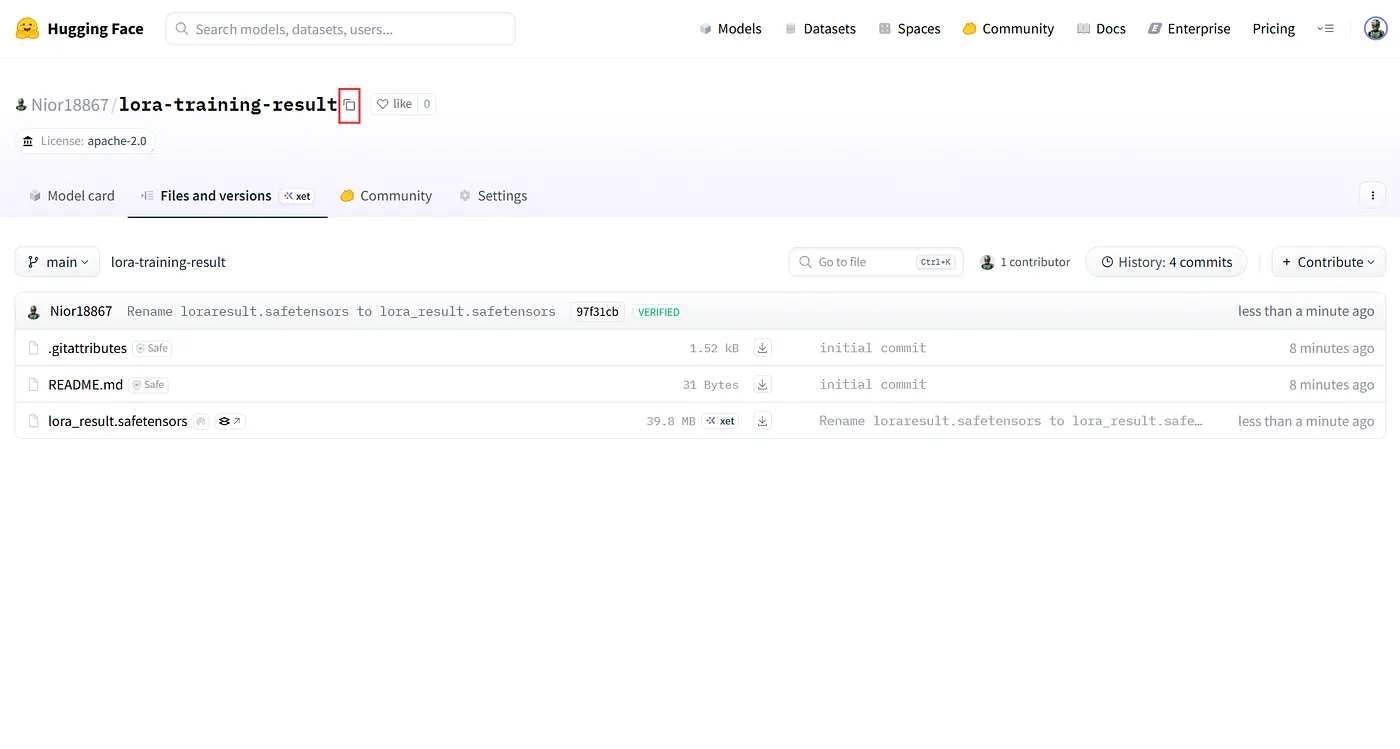Open the user profile avatar menu
This screenshot has height=749, width=1400.
tap(1375, 29)
